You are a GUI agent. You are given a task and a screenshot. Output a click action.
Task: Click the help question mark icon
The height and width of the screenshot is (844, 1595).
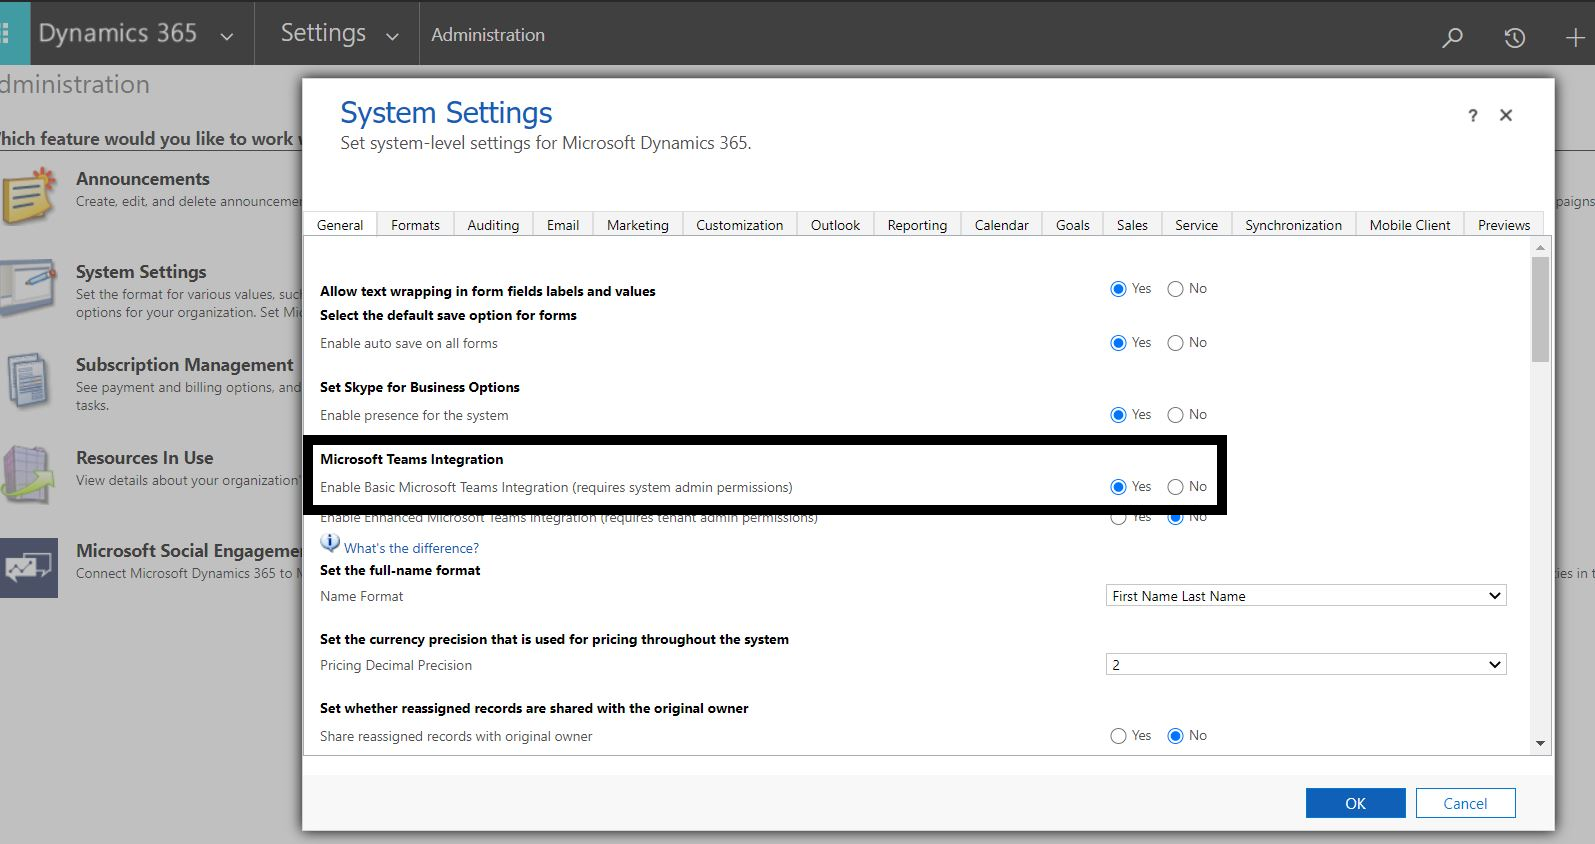click(x=1472, y=116)
